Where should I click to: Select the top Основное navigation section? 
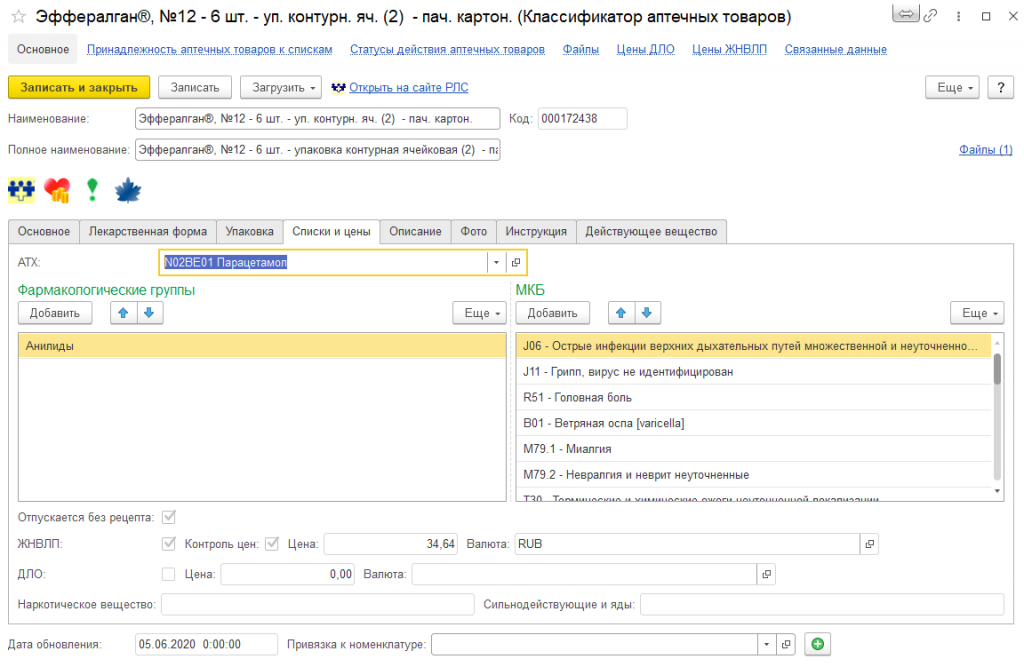coord(43,50)
